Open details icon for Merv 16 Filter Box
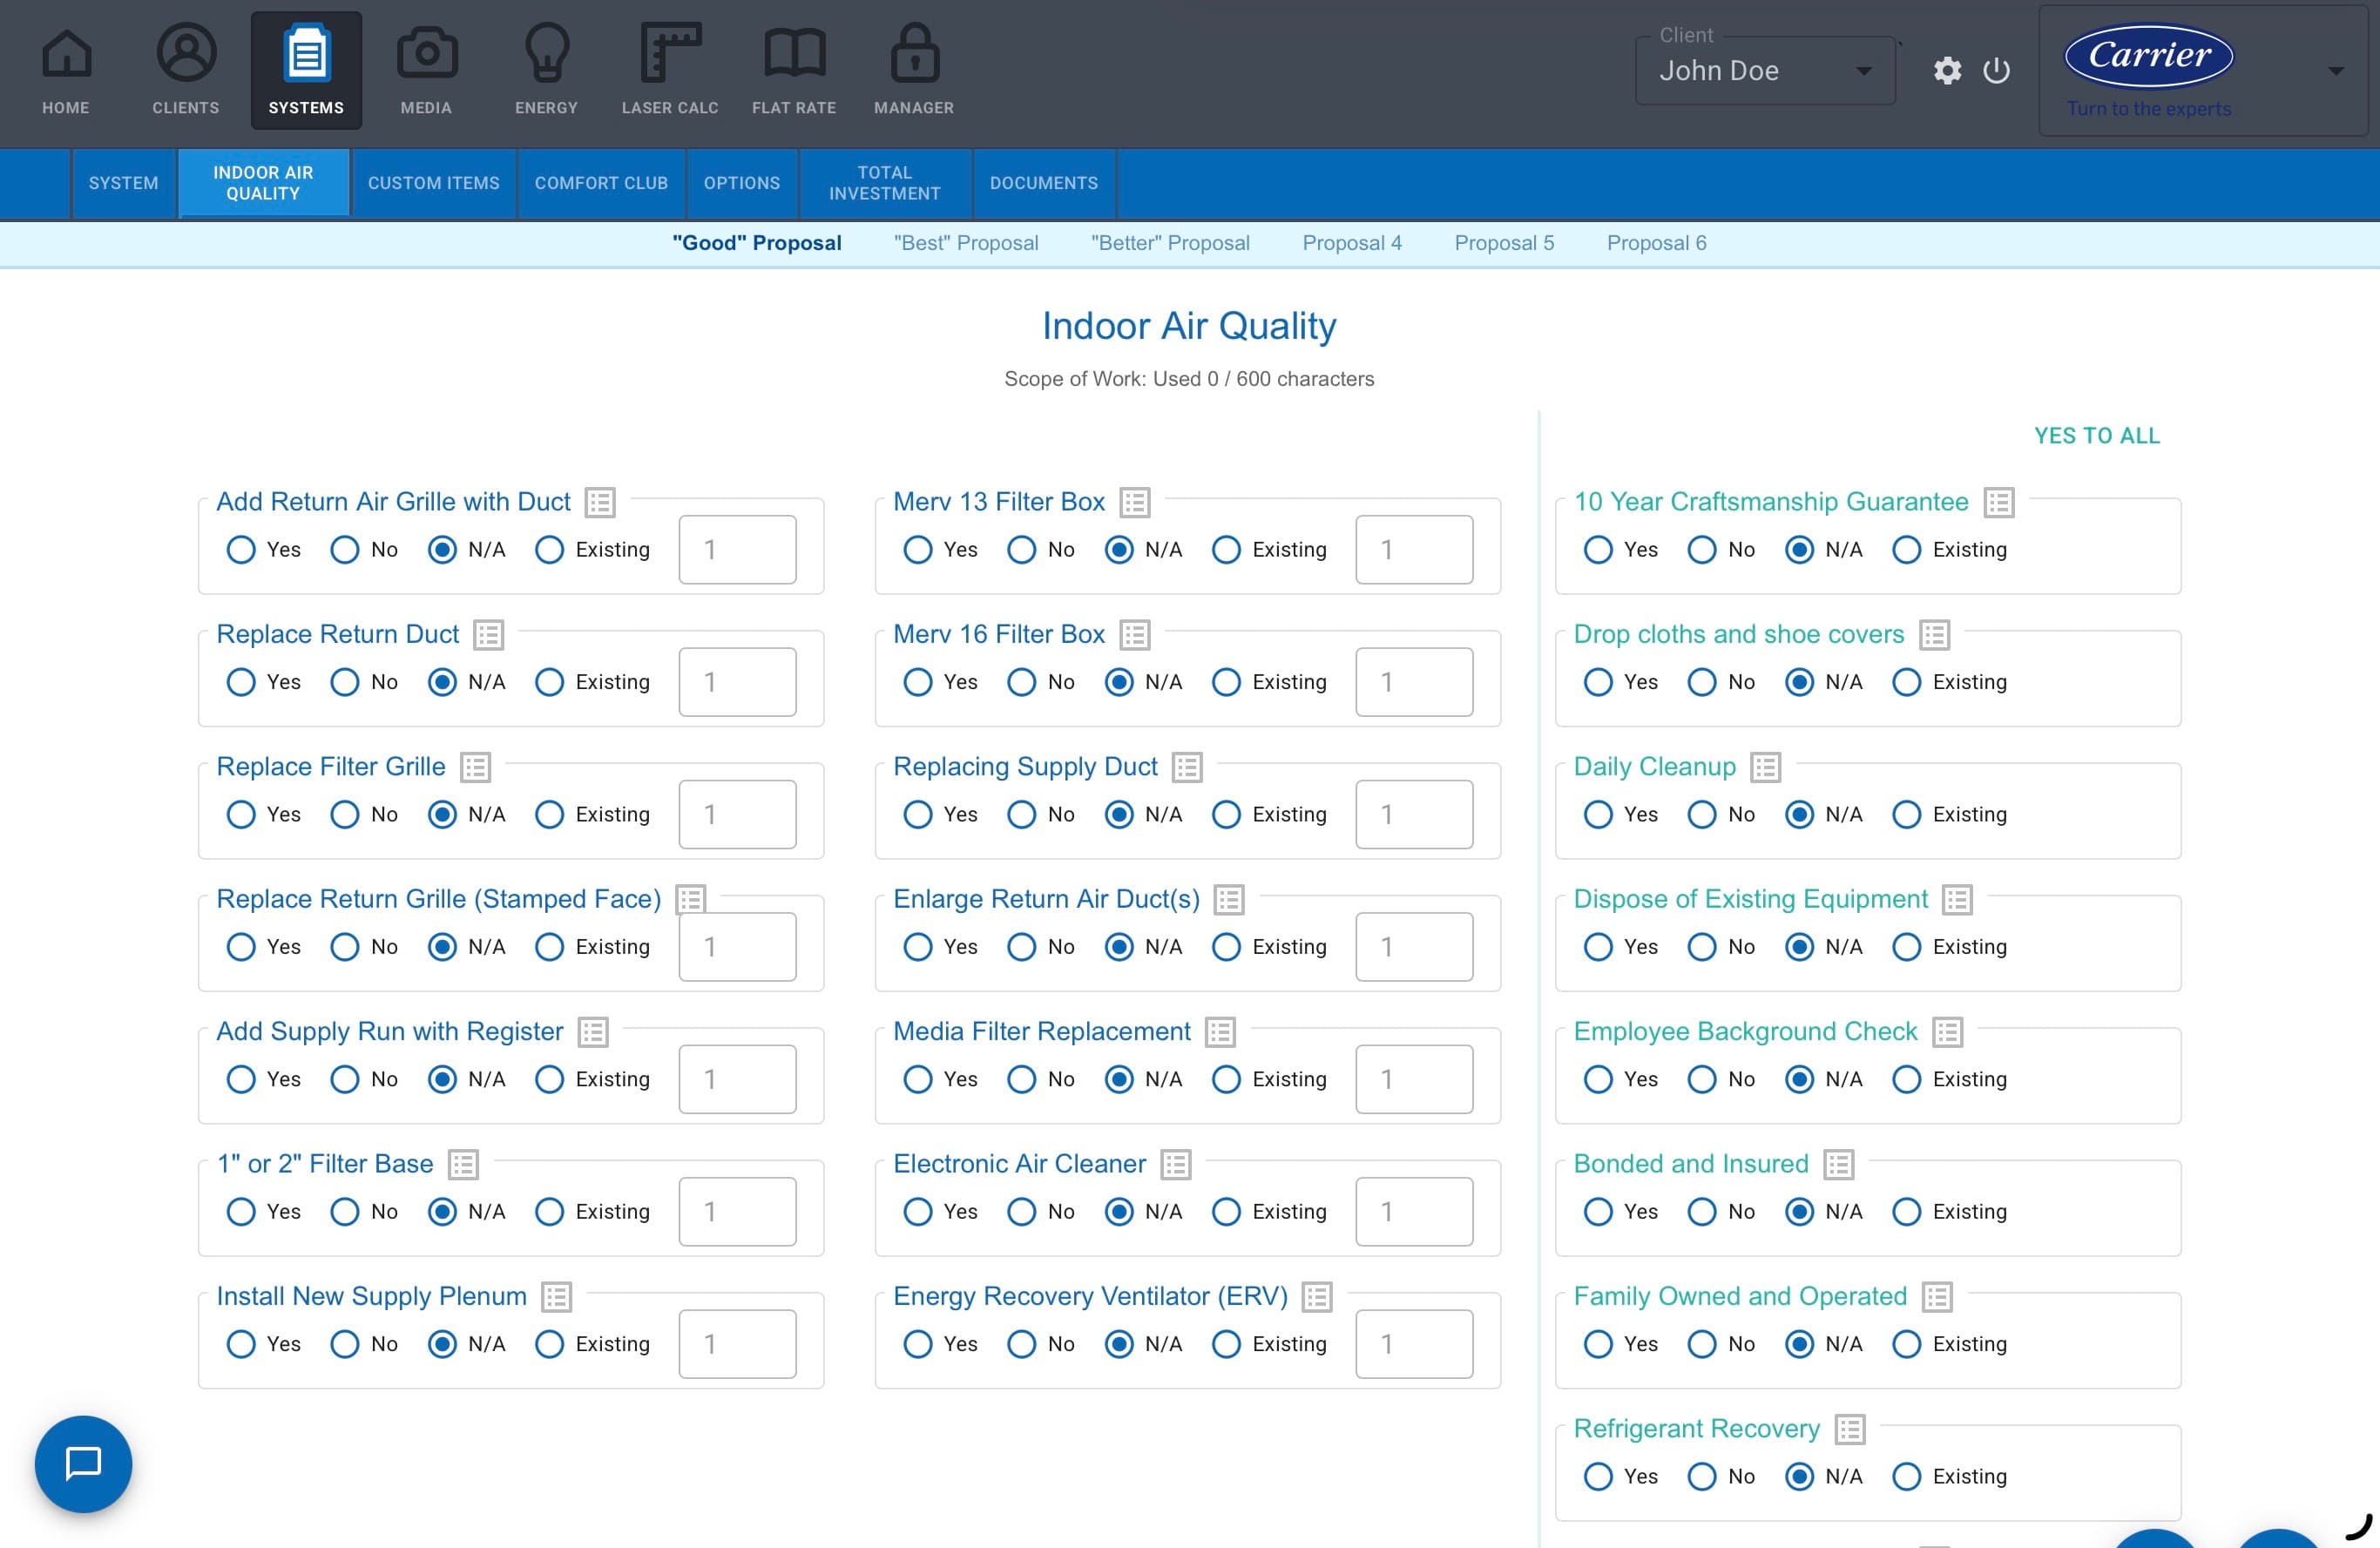The width and height of the screenshot is (2380, 1548). (x=1135, y=635)
